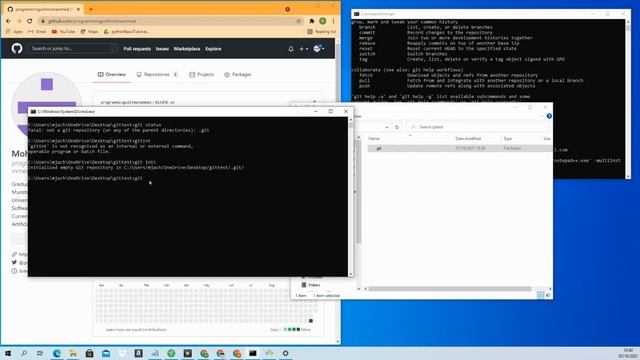Open pythonBasicTutorial bookmark
This screenshot has height=360, width=640.
tap(126, 31)
